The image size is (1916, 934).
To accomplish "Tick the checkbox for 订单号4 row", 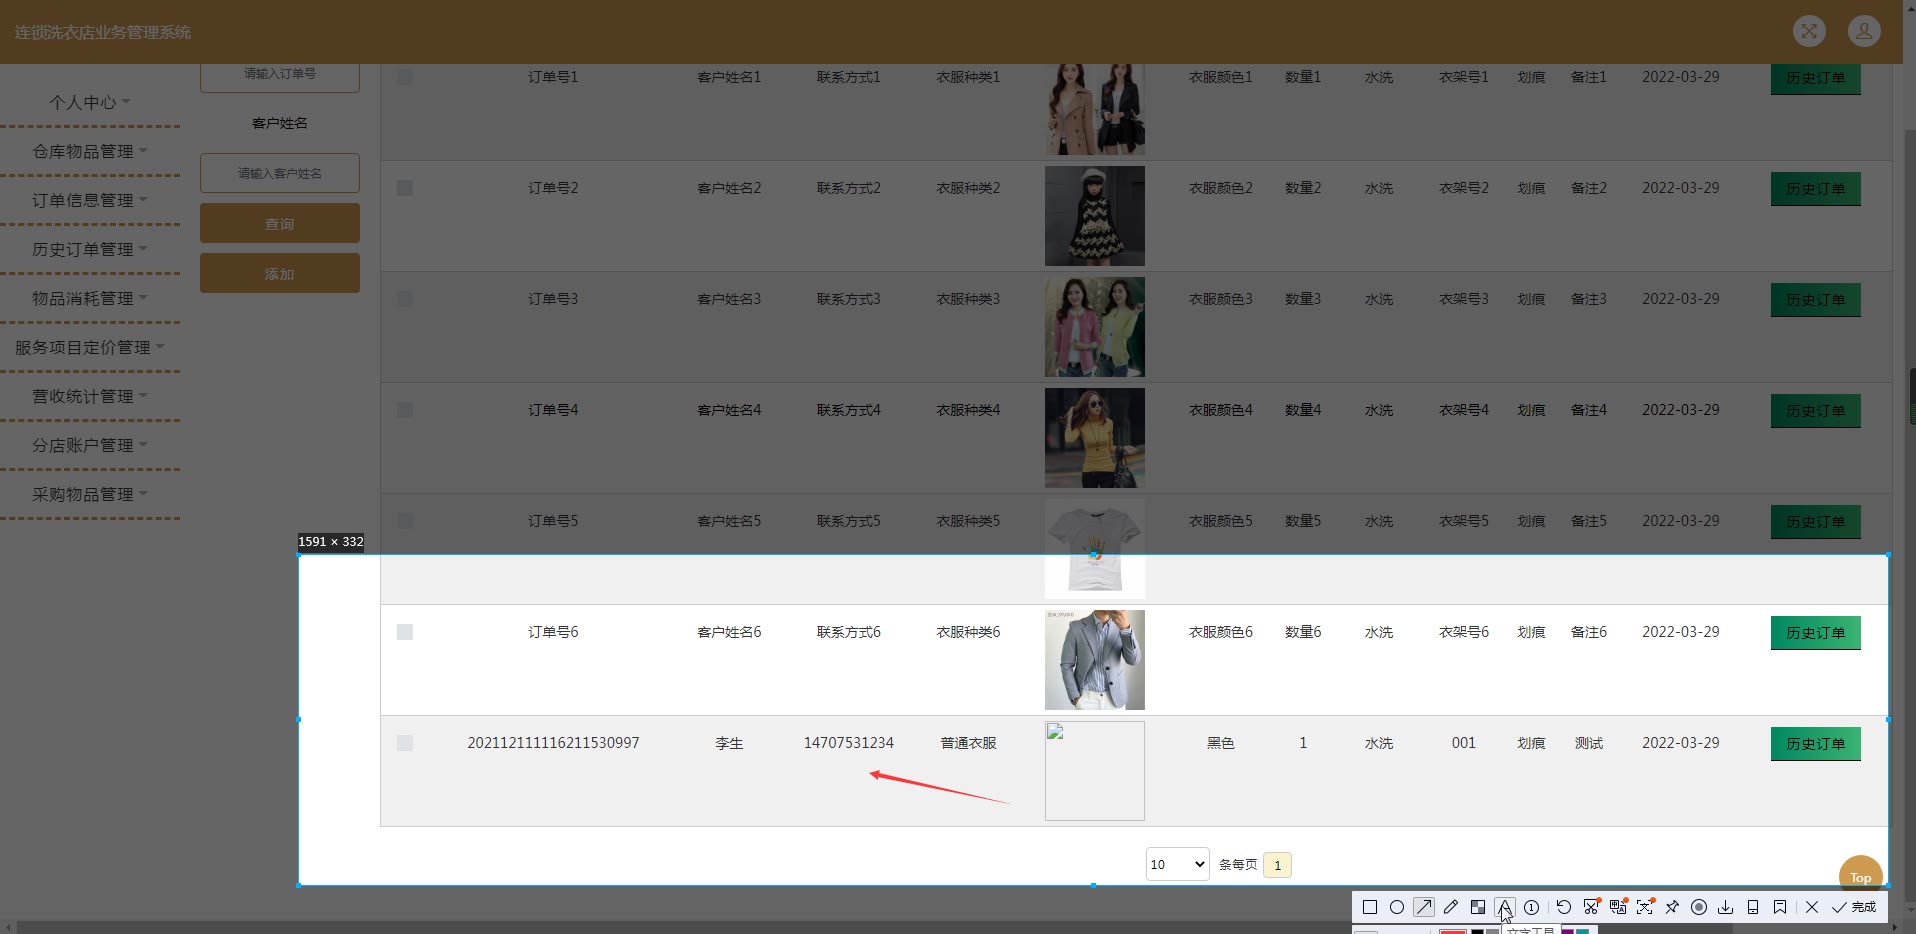I will pos(405,410).
